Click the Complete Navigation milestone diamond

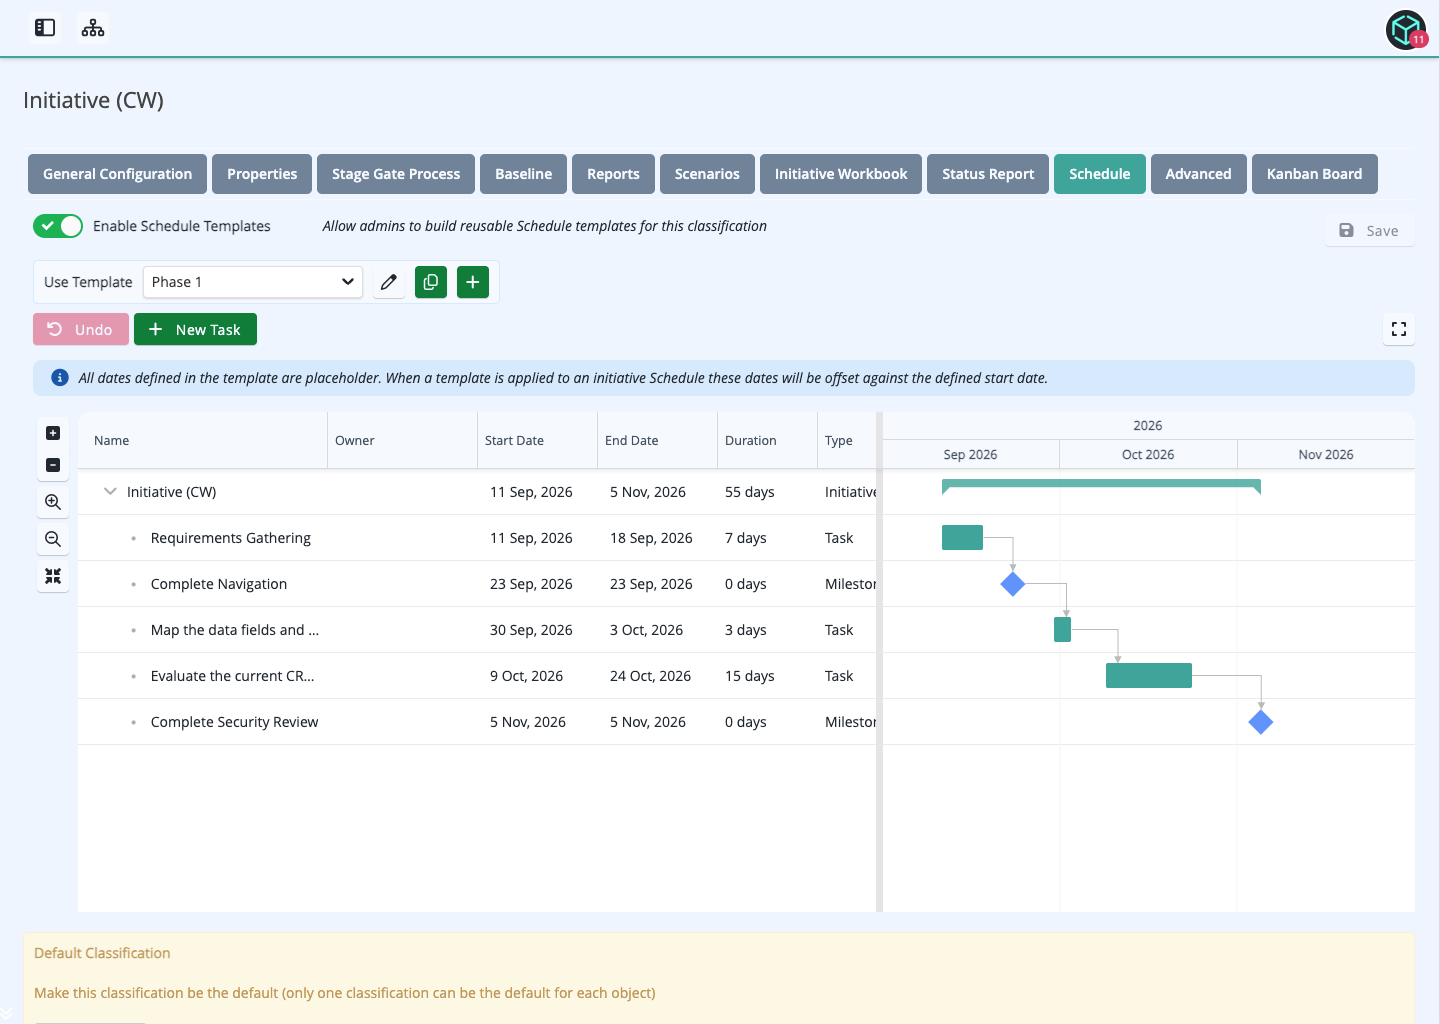point(1013,584)
